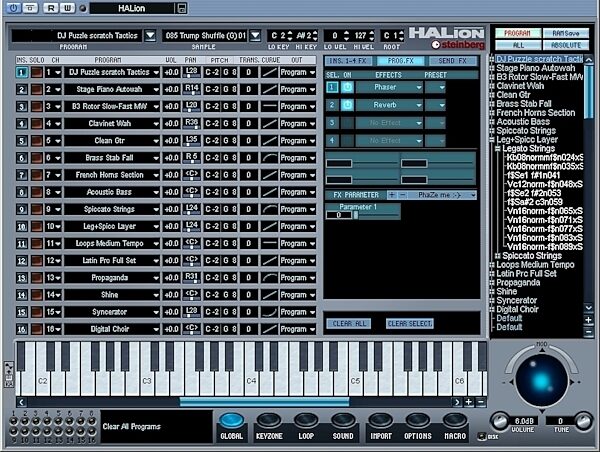Solo the Acoustic Bass slot
This screenshot has height=452, width=600.
[37, 192]
